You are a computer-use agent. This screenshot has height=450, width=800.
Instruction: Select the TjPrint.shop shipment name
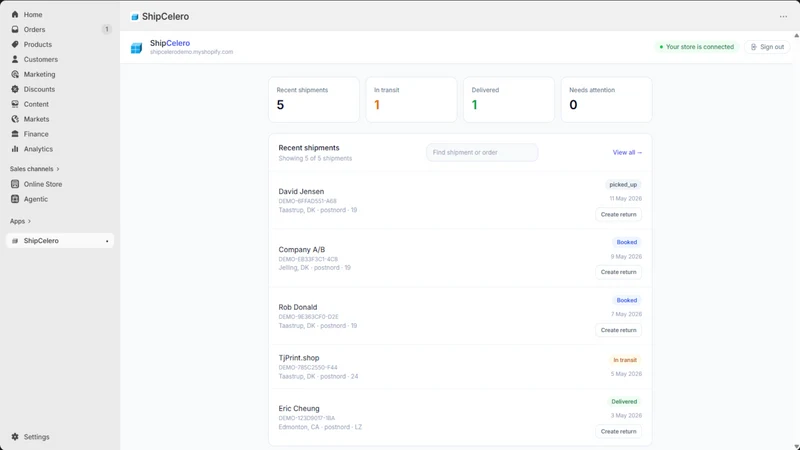click(x=299, y=358)
